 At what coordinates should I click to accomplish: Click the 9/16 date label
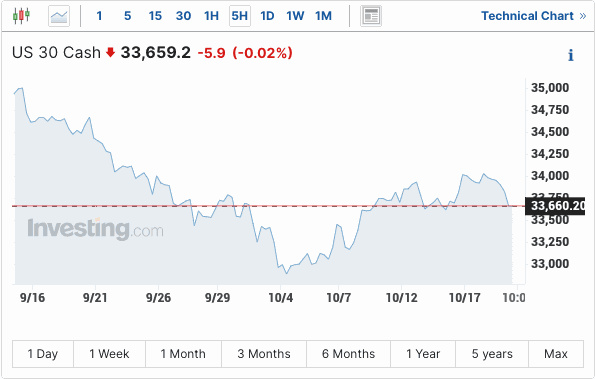point(32,298)
